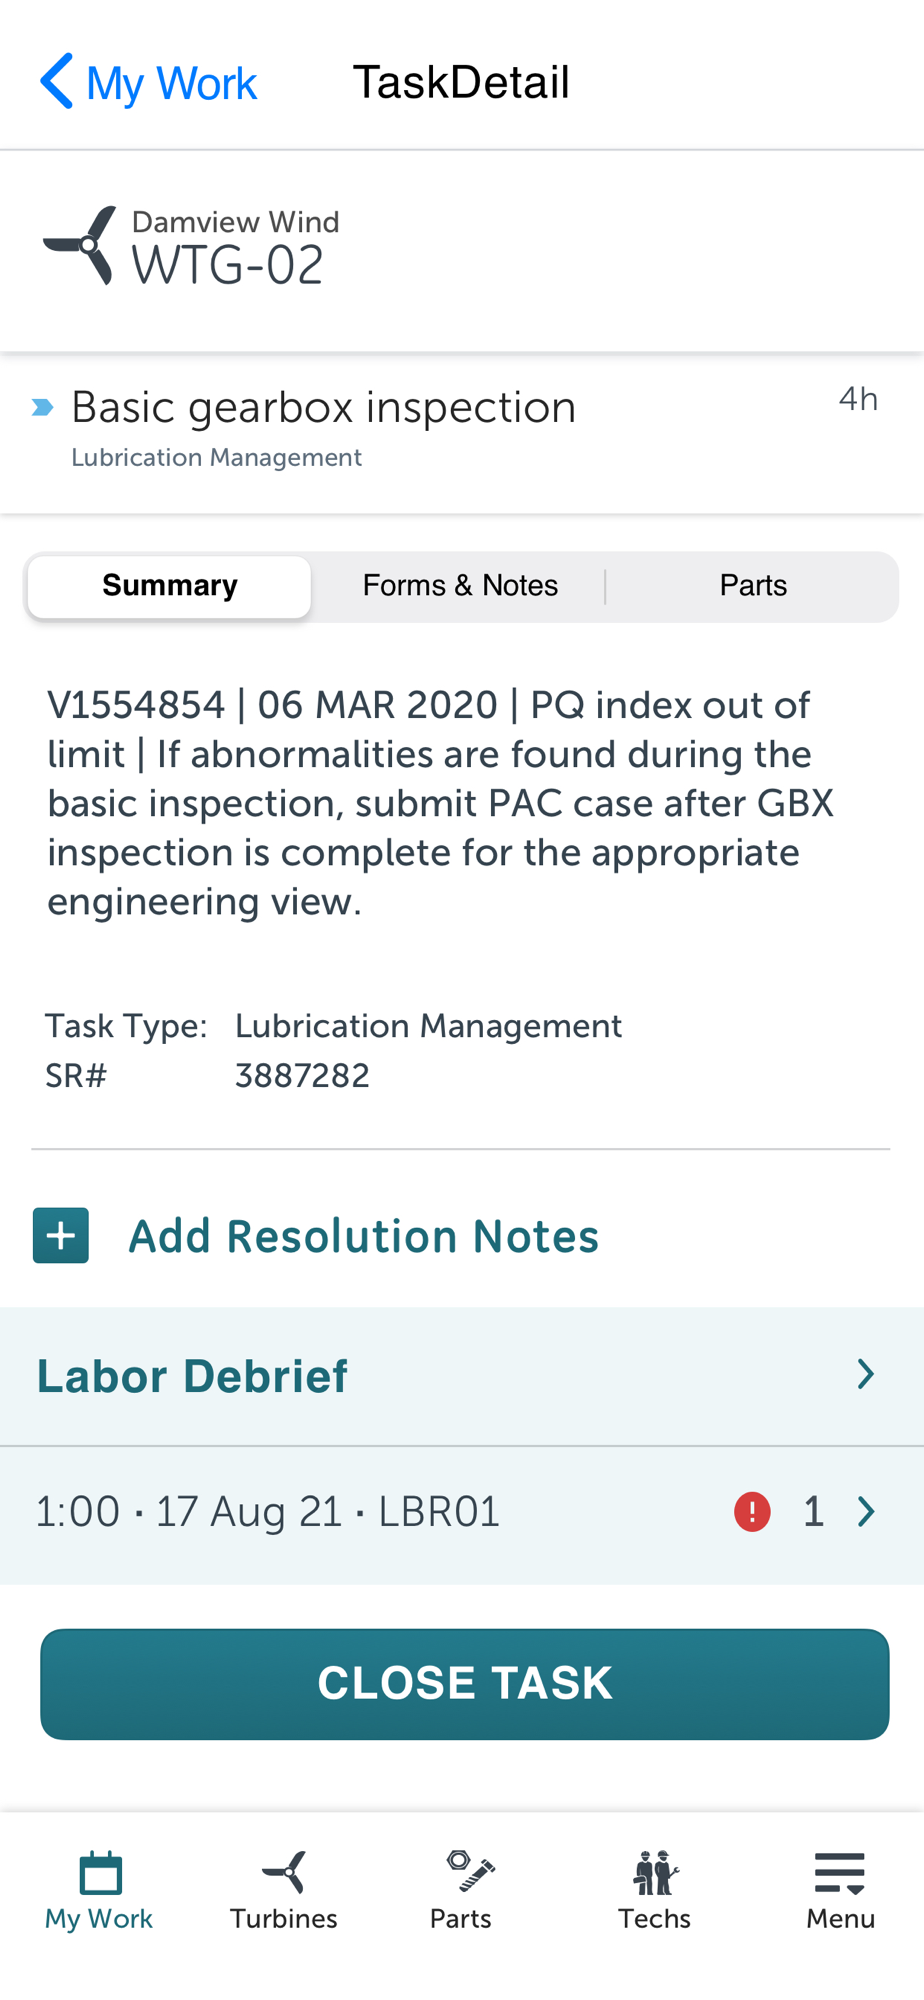Switch to the Forms & Notes tab
Image resolution: width=924 pixels, height=2000 pixels.
460,586
